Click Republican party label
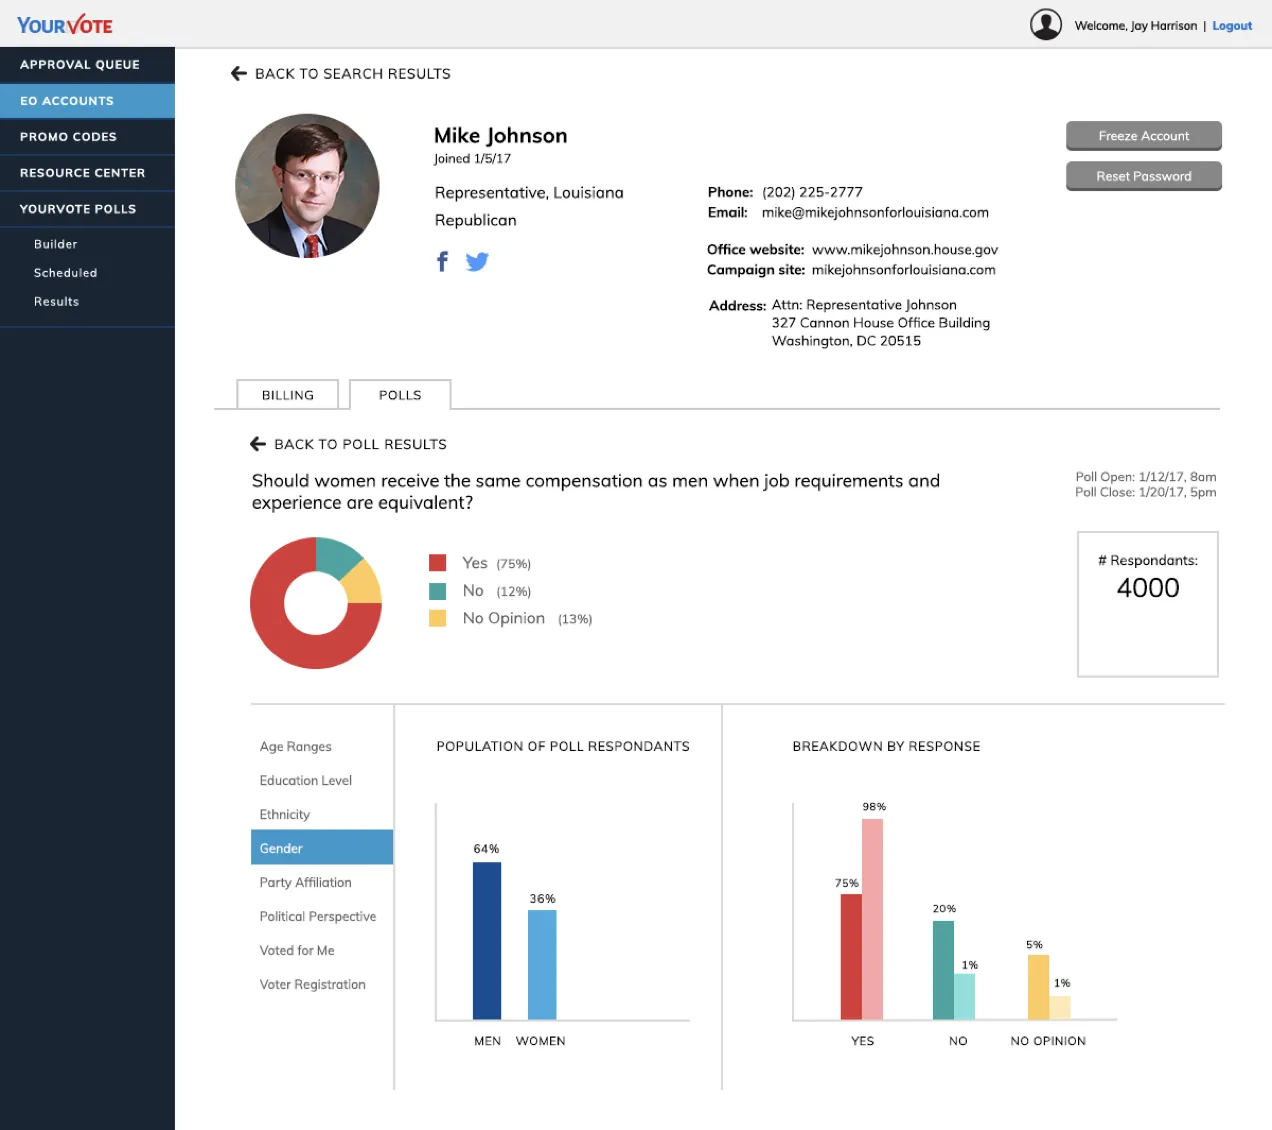 (x=476, y=221)
